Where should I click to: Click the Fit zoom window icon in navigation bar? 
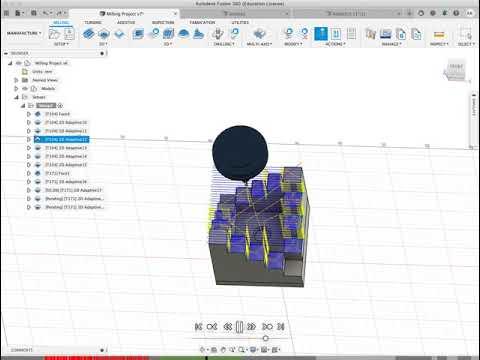pyautogui.click(x=241, y=350)
